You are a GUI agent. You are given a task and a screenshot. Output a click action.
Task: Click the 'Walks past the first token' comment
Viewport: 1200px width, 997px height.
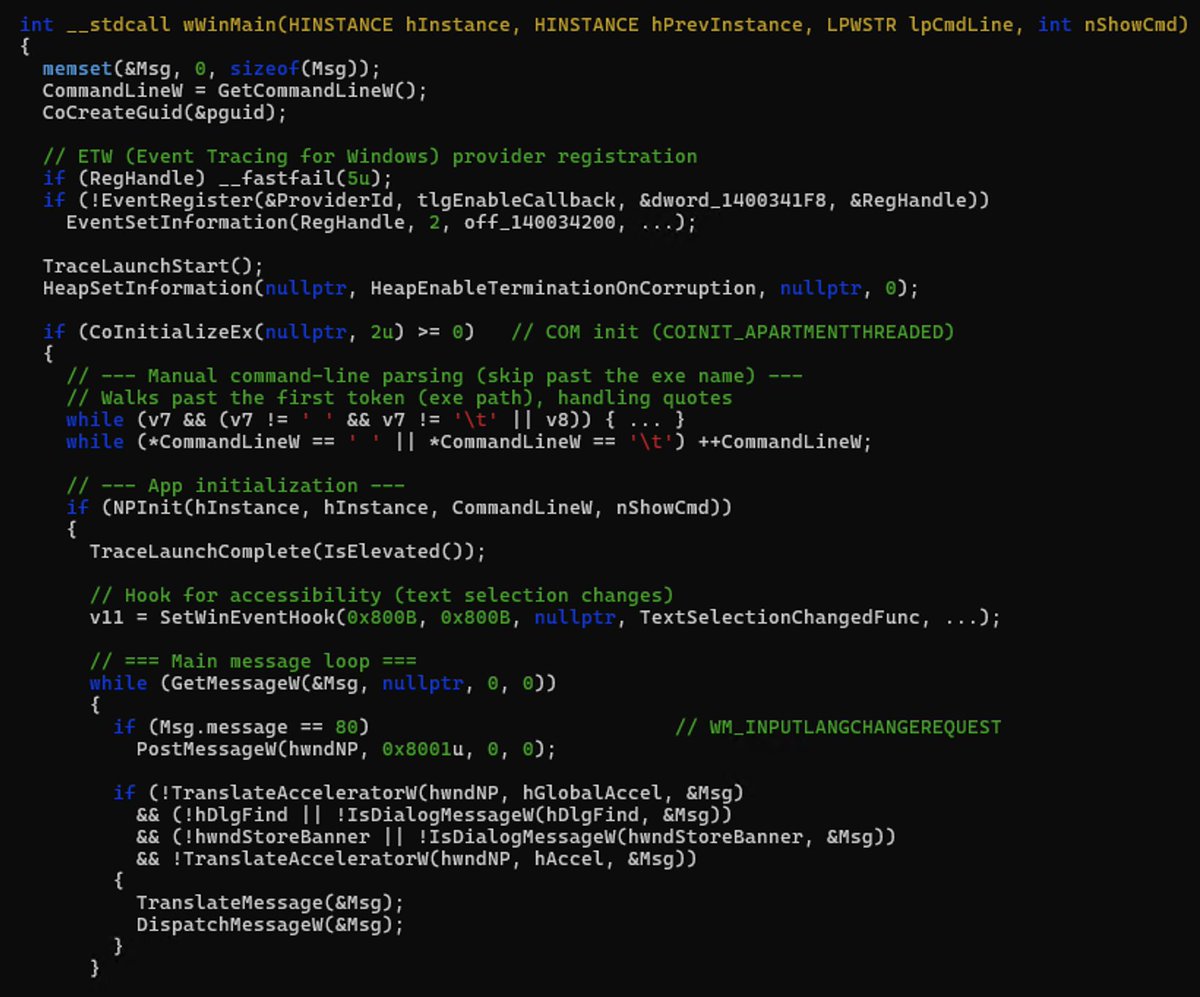click(x=399, y=398)
